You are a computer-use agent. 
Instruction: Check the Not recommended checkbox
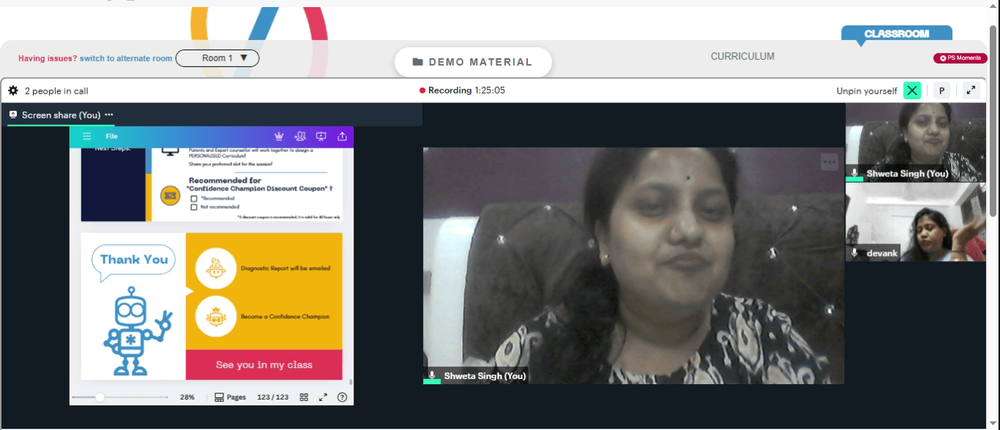[194, 207]
